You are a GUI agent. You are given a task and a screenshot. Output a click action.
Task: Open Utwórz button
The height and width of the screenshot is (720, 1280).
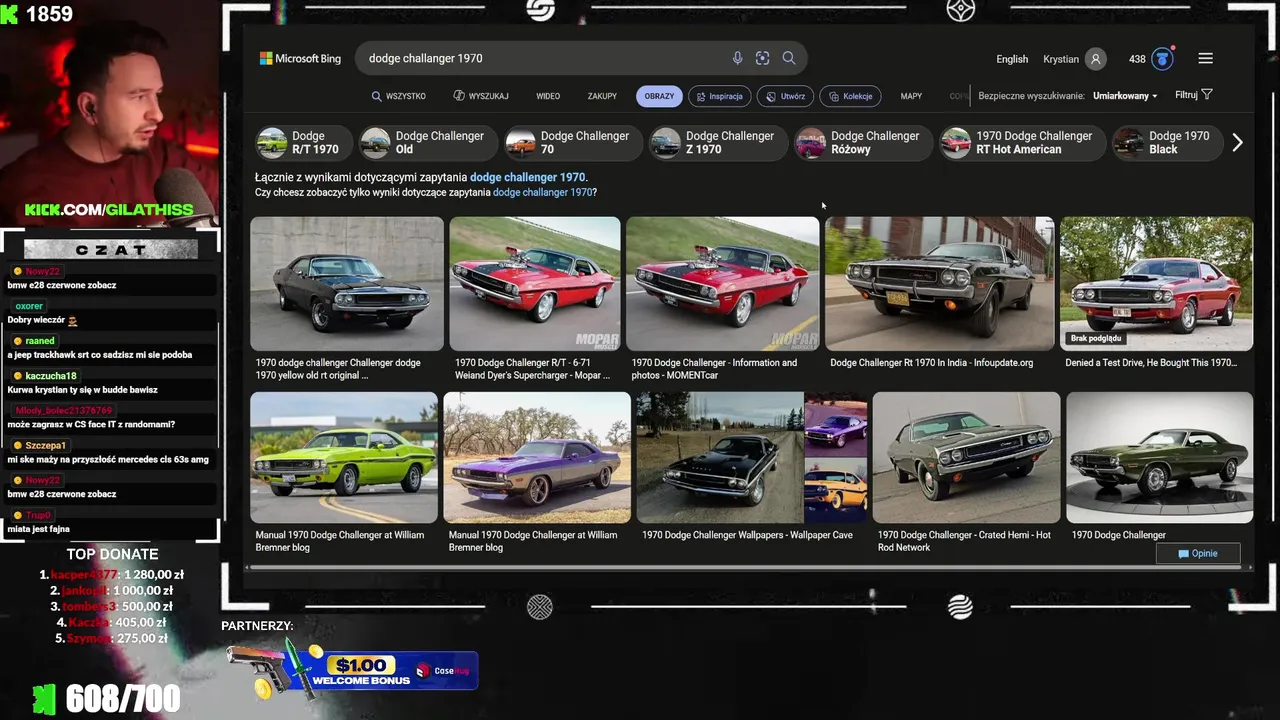[x=785, y=96]
